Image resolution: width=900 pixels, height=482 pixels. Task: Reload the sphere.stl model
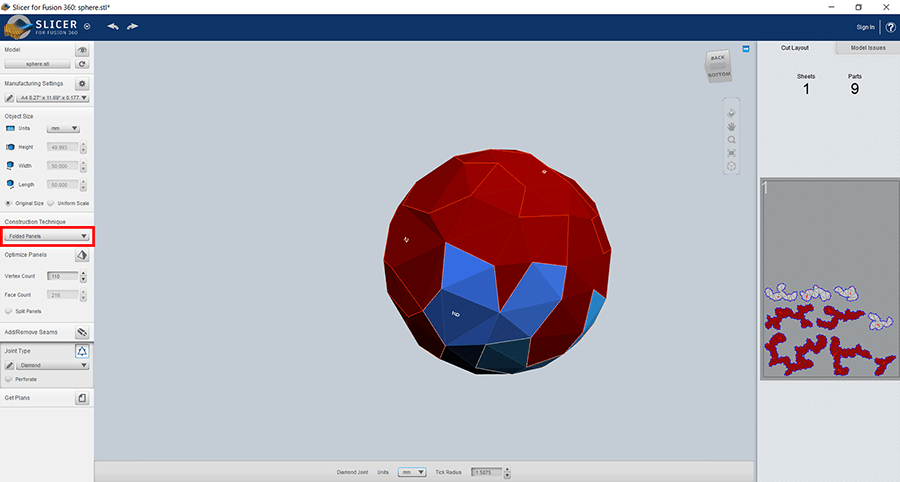coord(82,64)
